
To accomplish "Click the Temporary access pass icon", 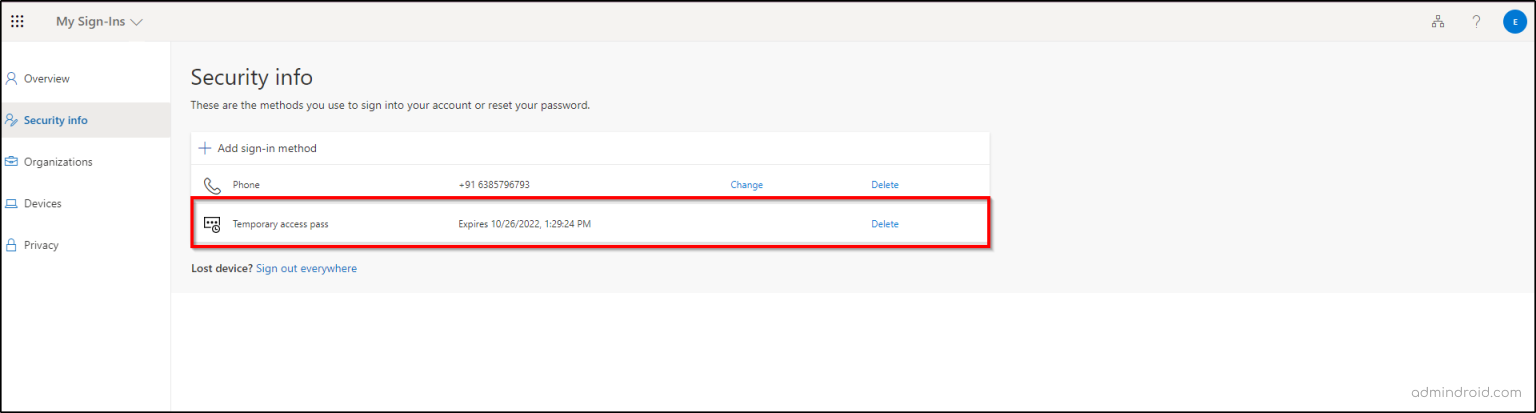I will pyautogui.click(x=212, y=224).
